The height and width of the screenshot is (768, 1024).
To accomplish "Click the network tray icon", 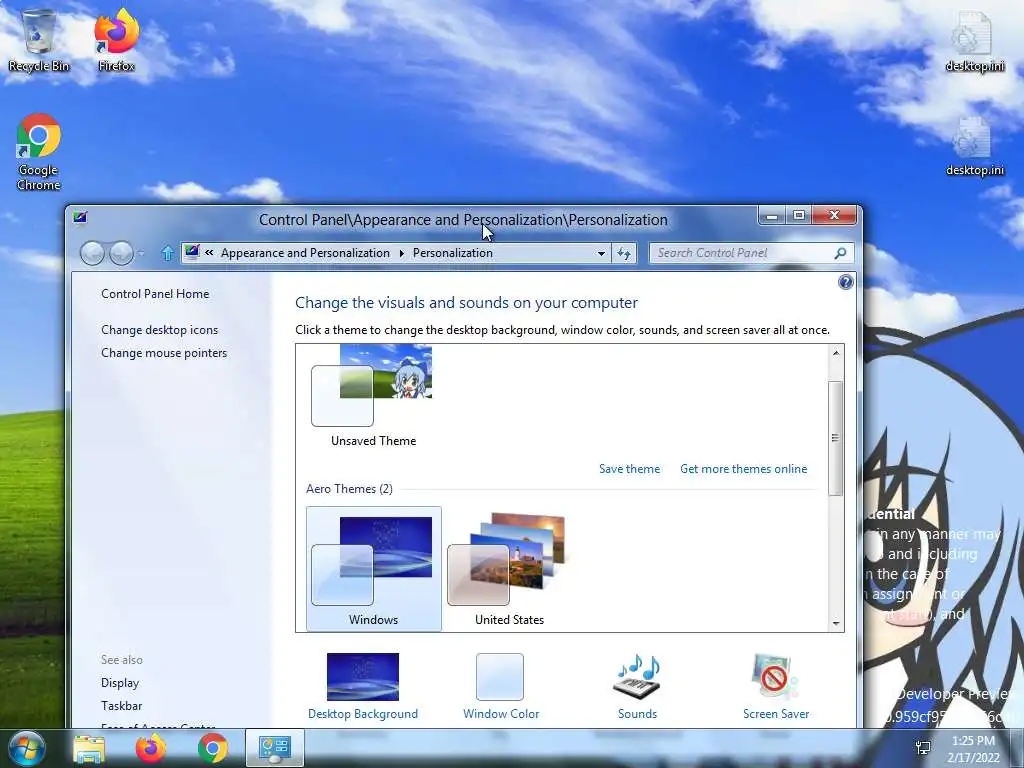I will click(x=923, y=749).
